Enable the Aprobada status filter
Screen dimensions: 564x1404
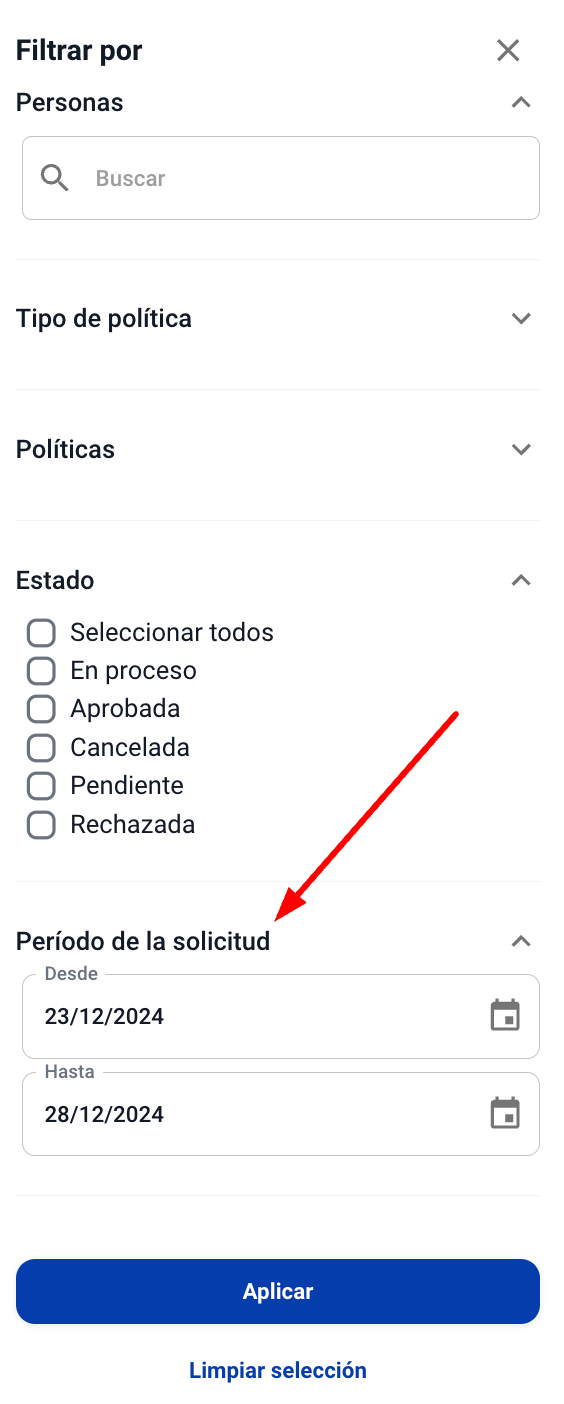(41, 709)
